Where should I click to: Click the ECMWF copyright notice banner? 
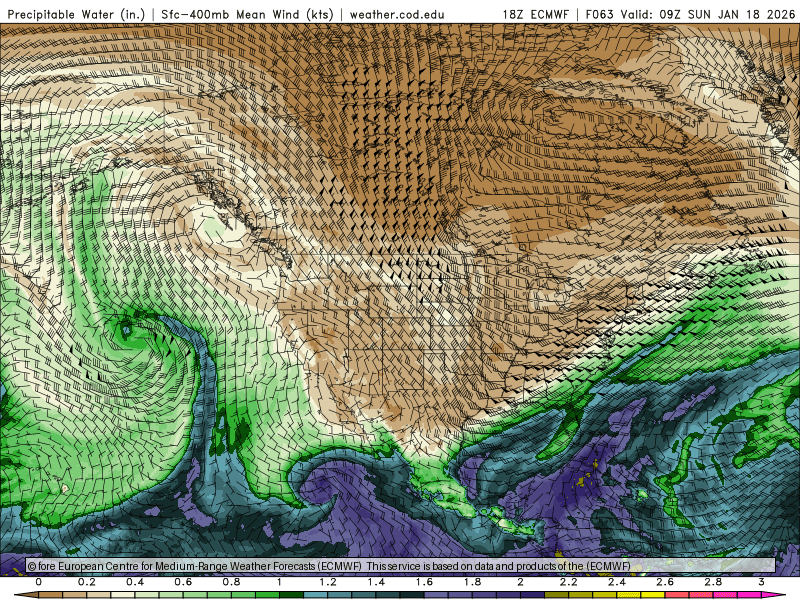[x=401, y=566]
